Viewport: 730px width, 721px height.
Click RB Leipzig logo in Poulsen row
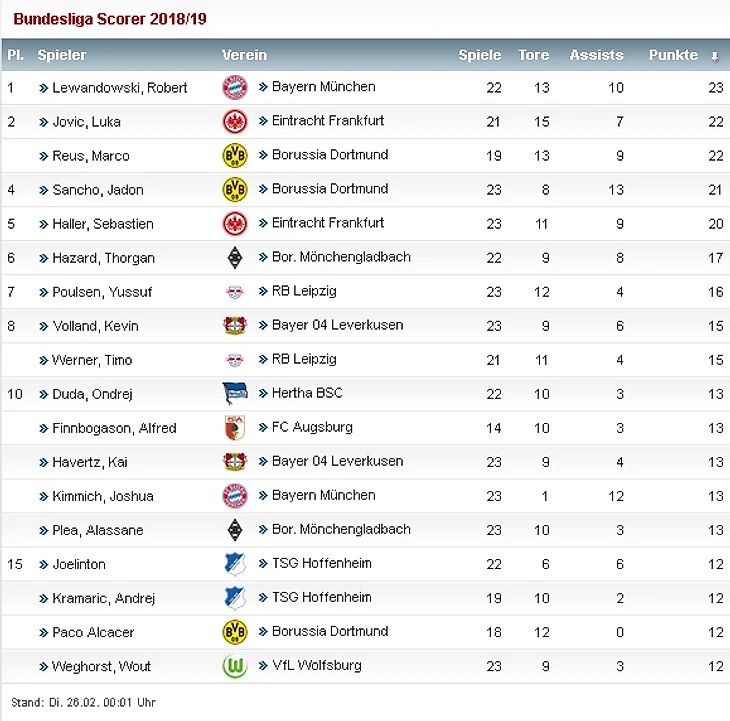point(234,291)
